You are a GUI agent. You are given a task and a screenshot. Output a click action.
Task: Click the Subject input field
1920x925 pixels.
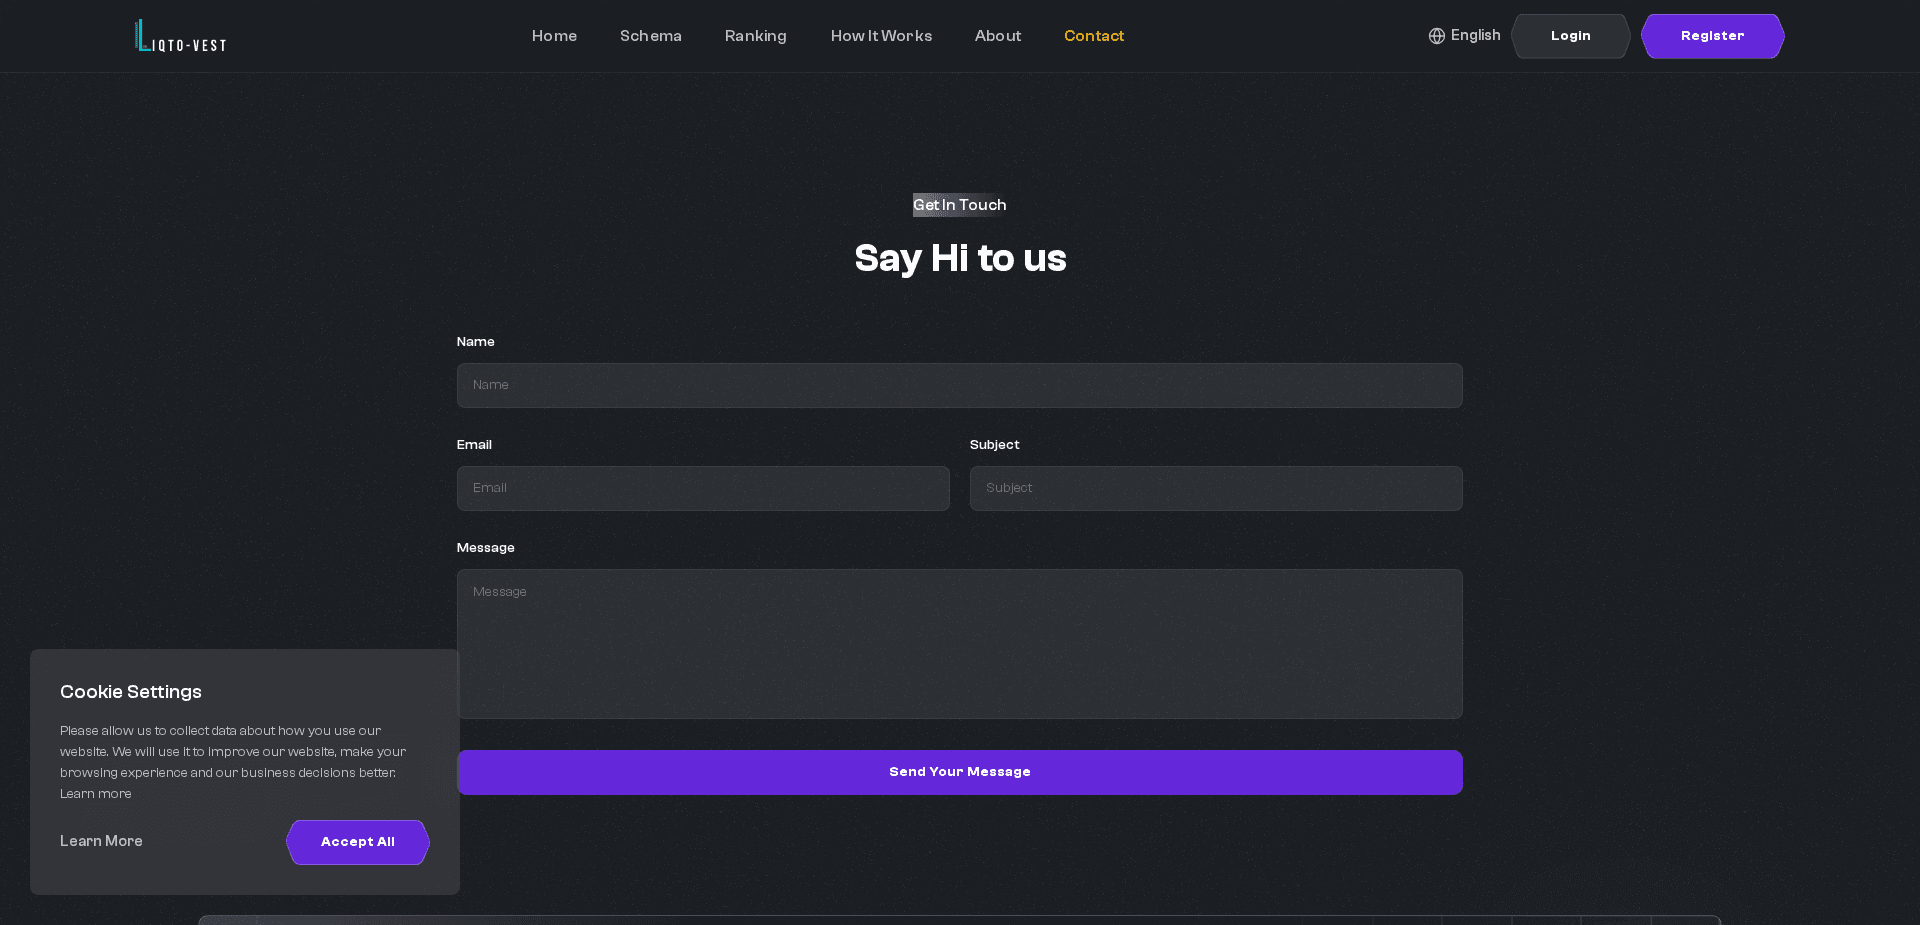tap(1215, 488)
